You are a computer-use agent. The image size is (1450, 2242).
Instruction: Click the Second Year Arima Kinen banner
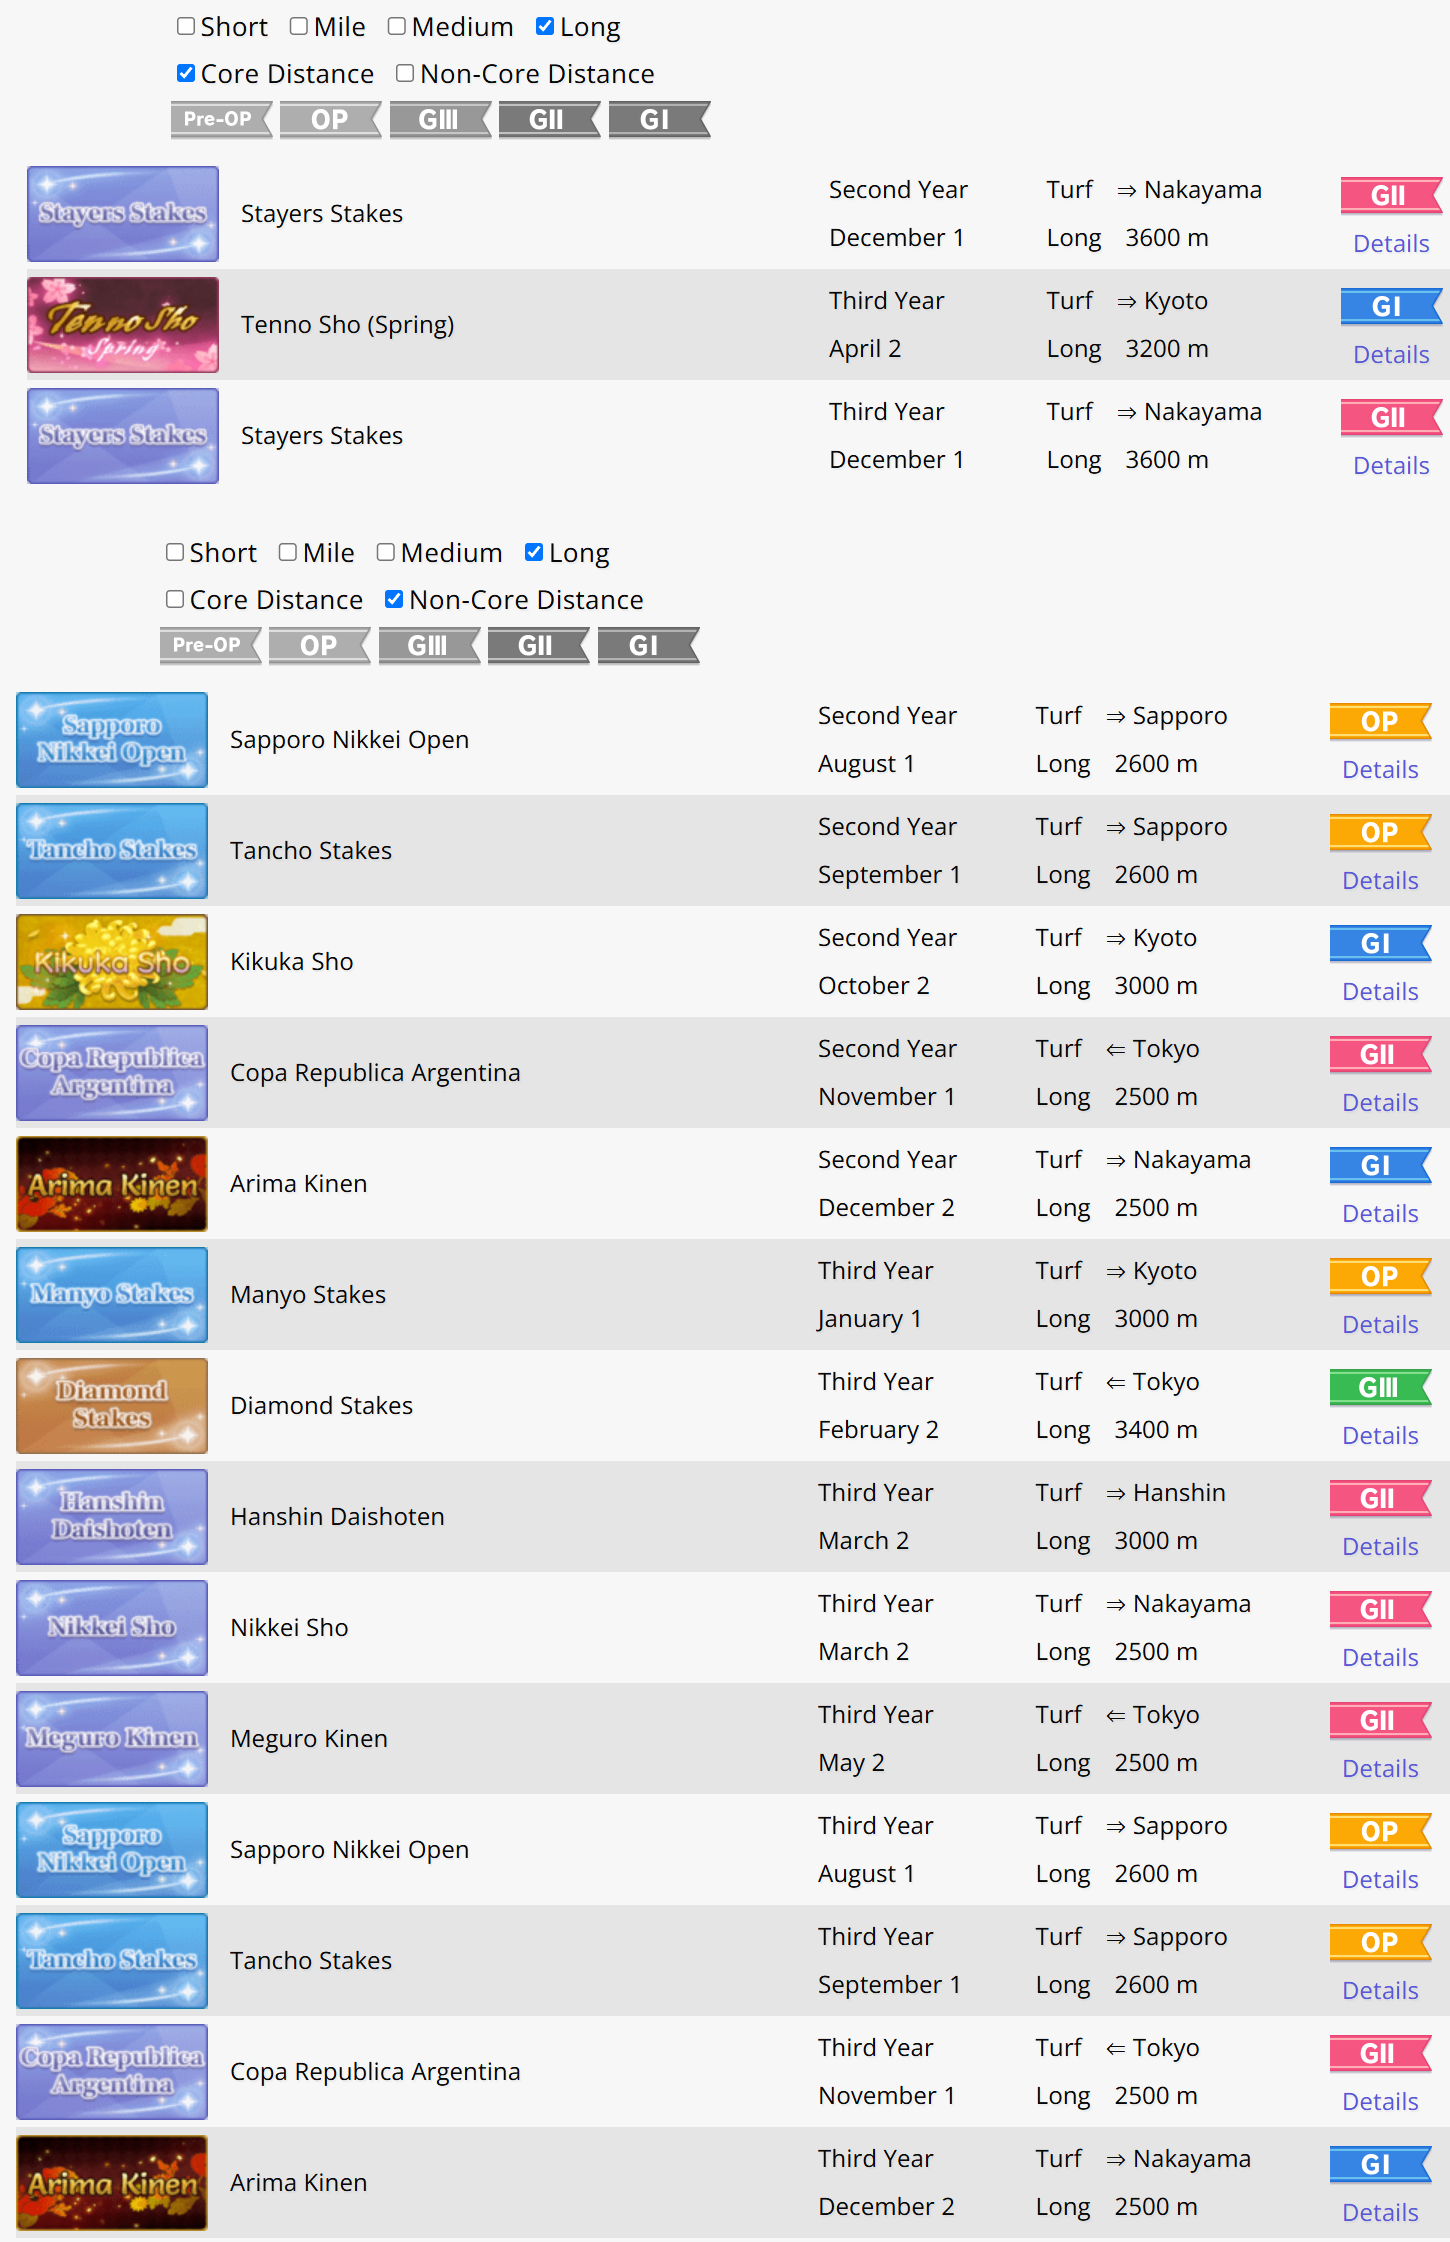(x=112, y=1184)
